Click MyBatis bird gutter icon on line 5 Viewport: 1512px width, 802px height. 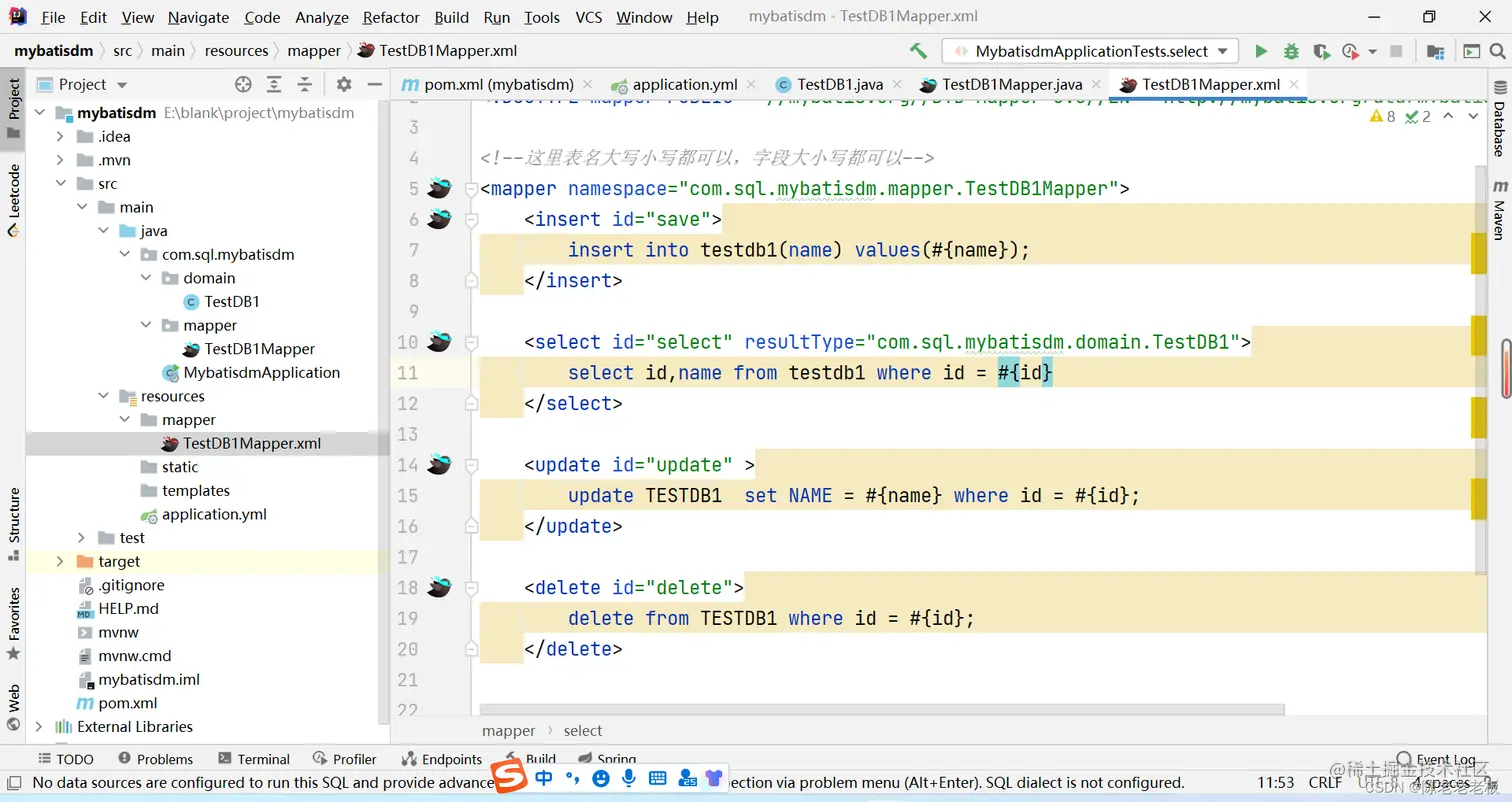click(x=439, y=188)
